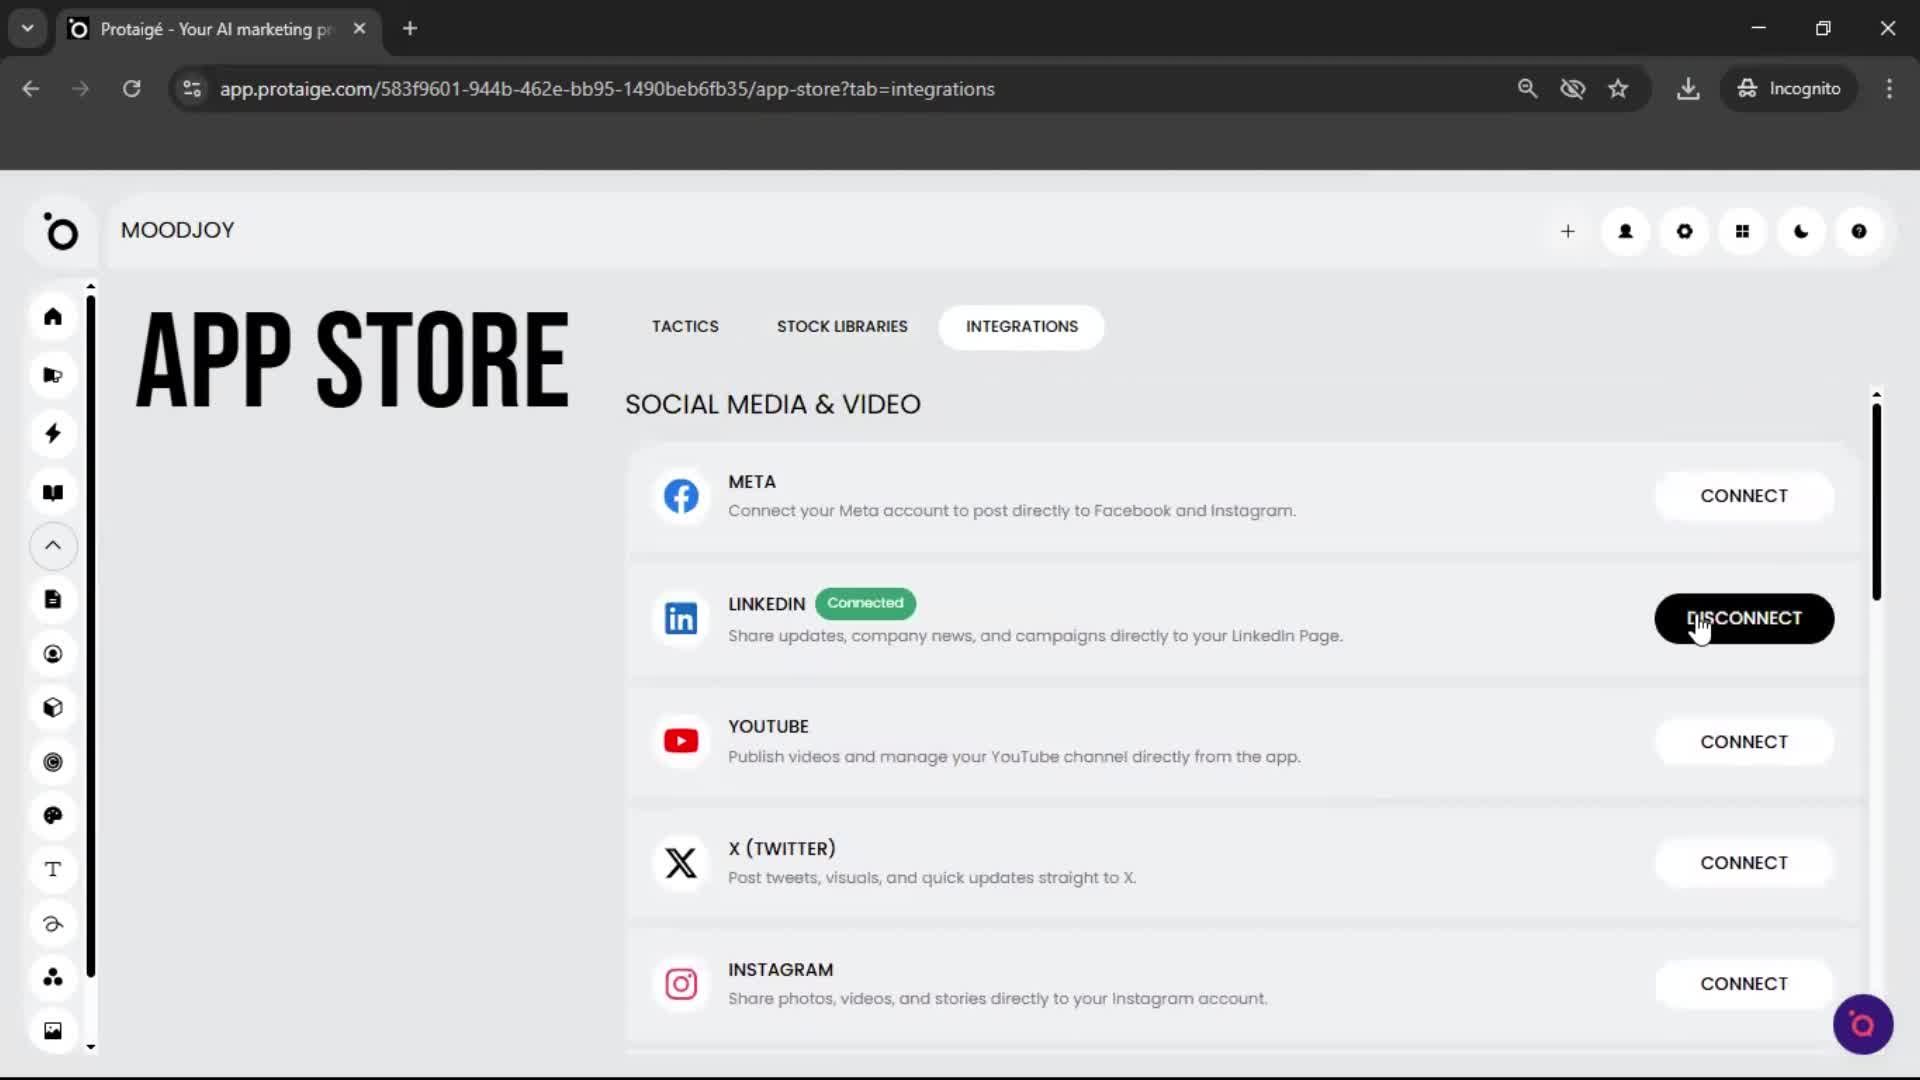Viewport: 1920px width, 1080px height.
Task: Select the lightning bolt tool in sidebar
Action: coord(53,433)
